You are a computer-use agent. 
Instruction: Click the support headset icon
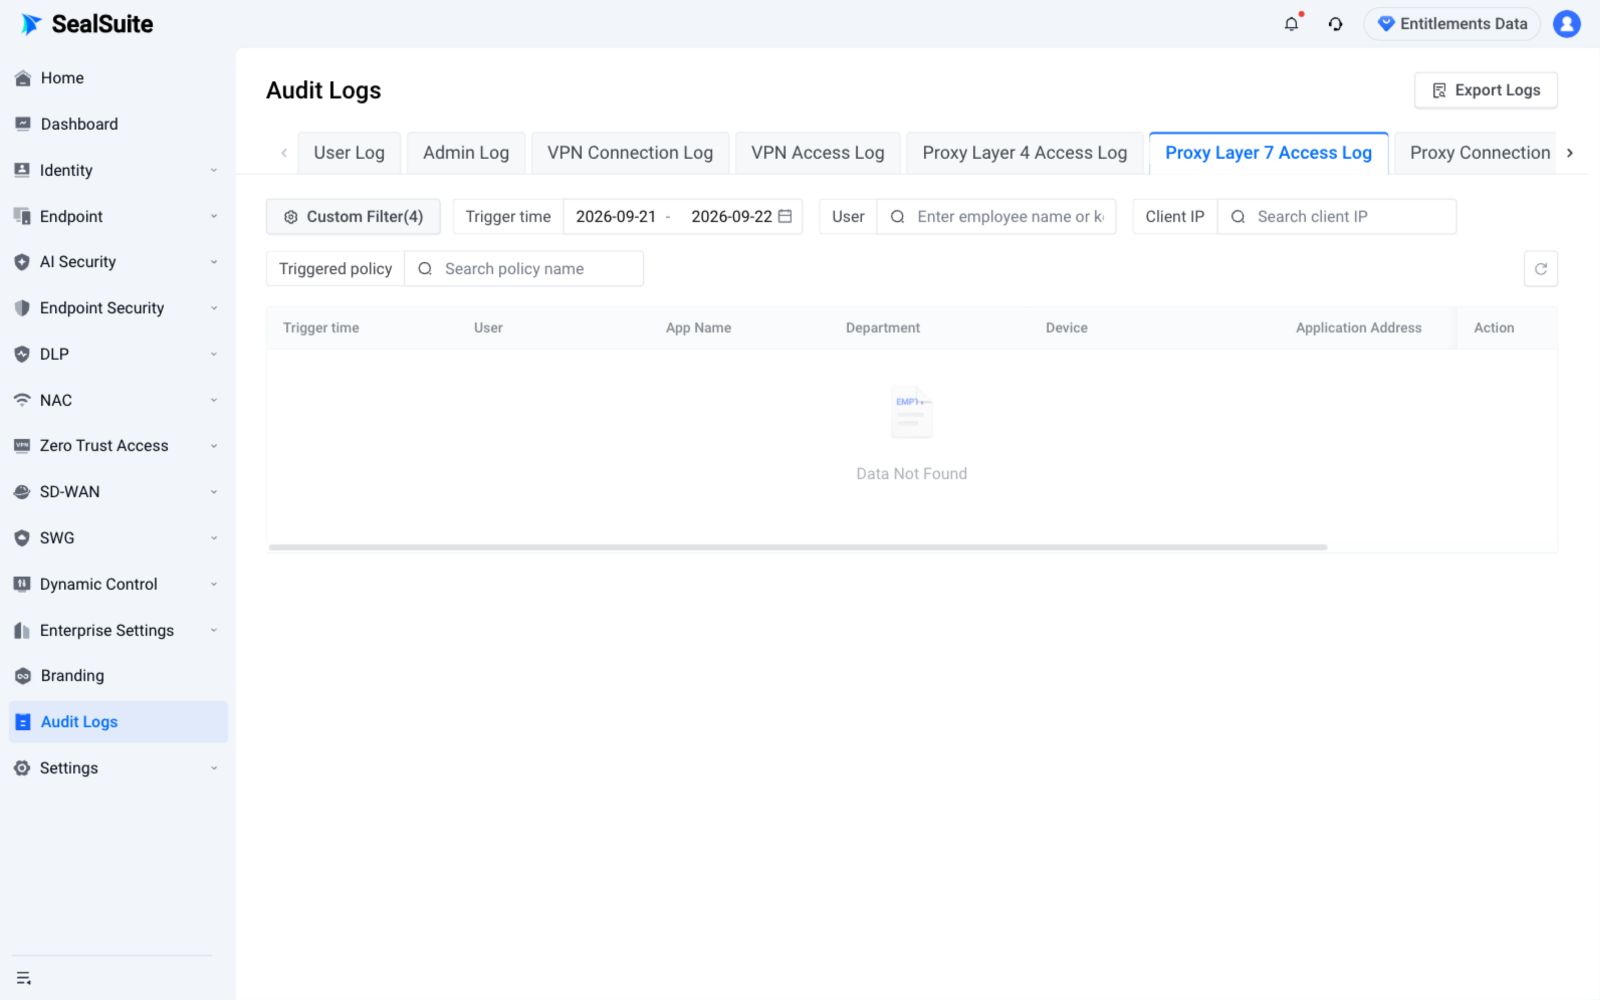click(x=1335, y=24)
